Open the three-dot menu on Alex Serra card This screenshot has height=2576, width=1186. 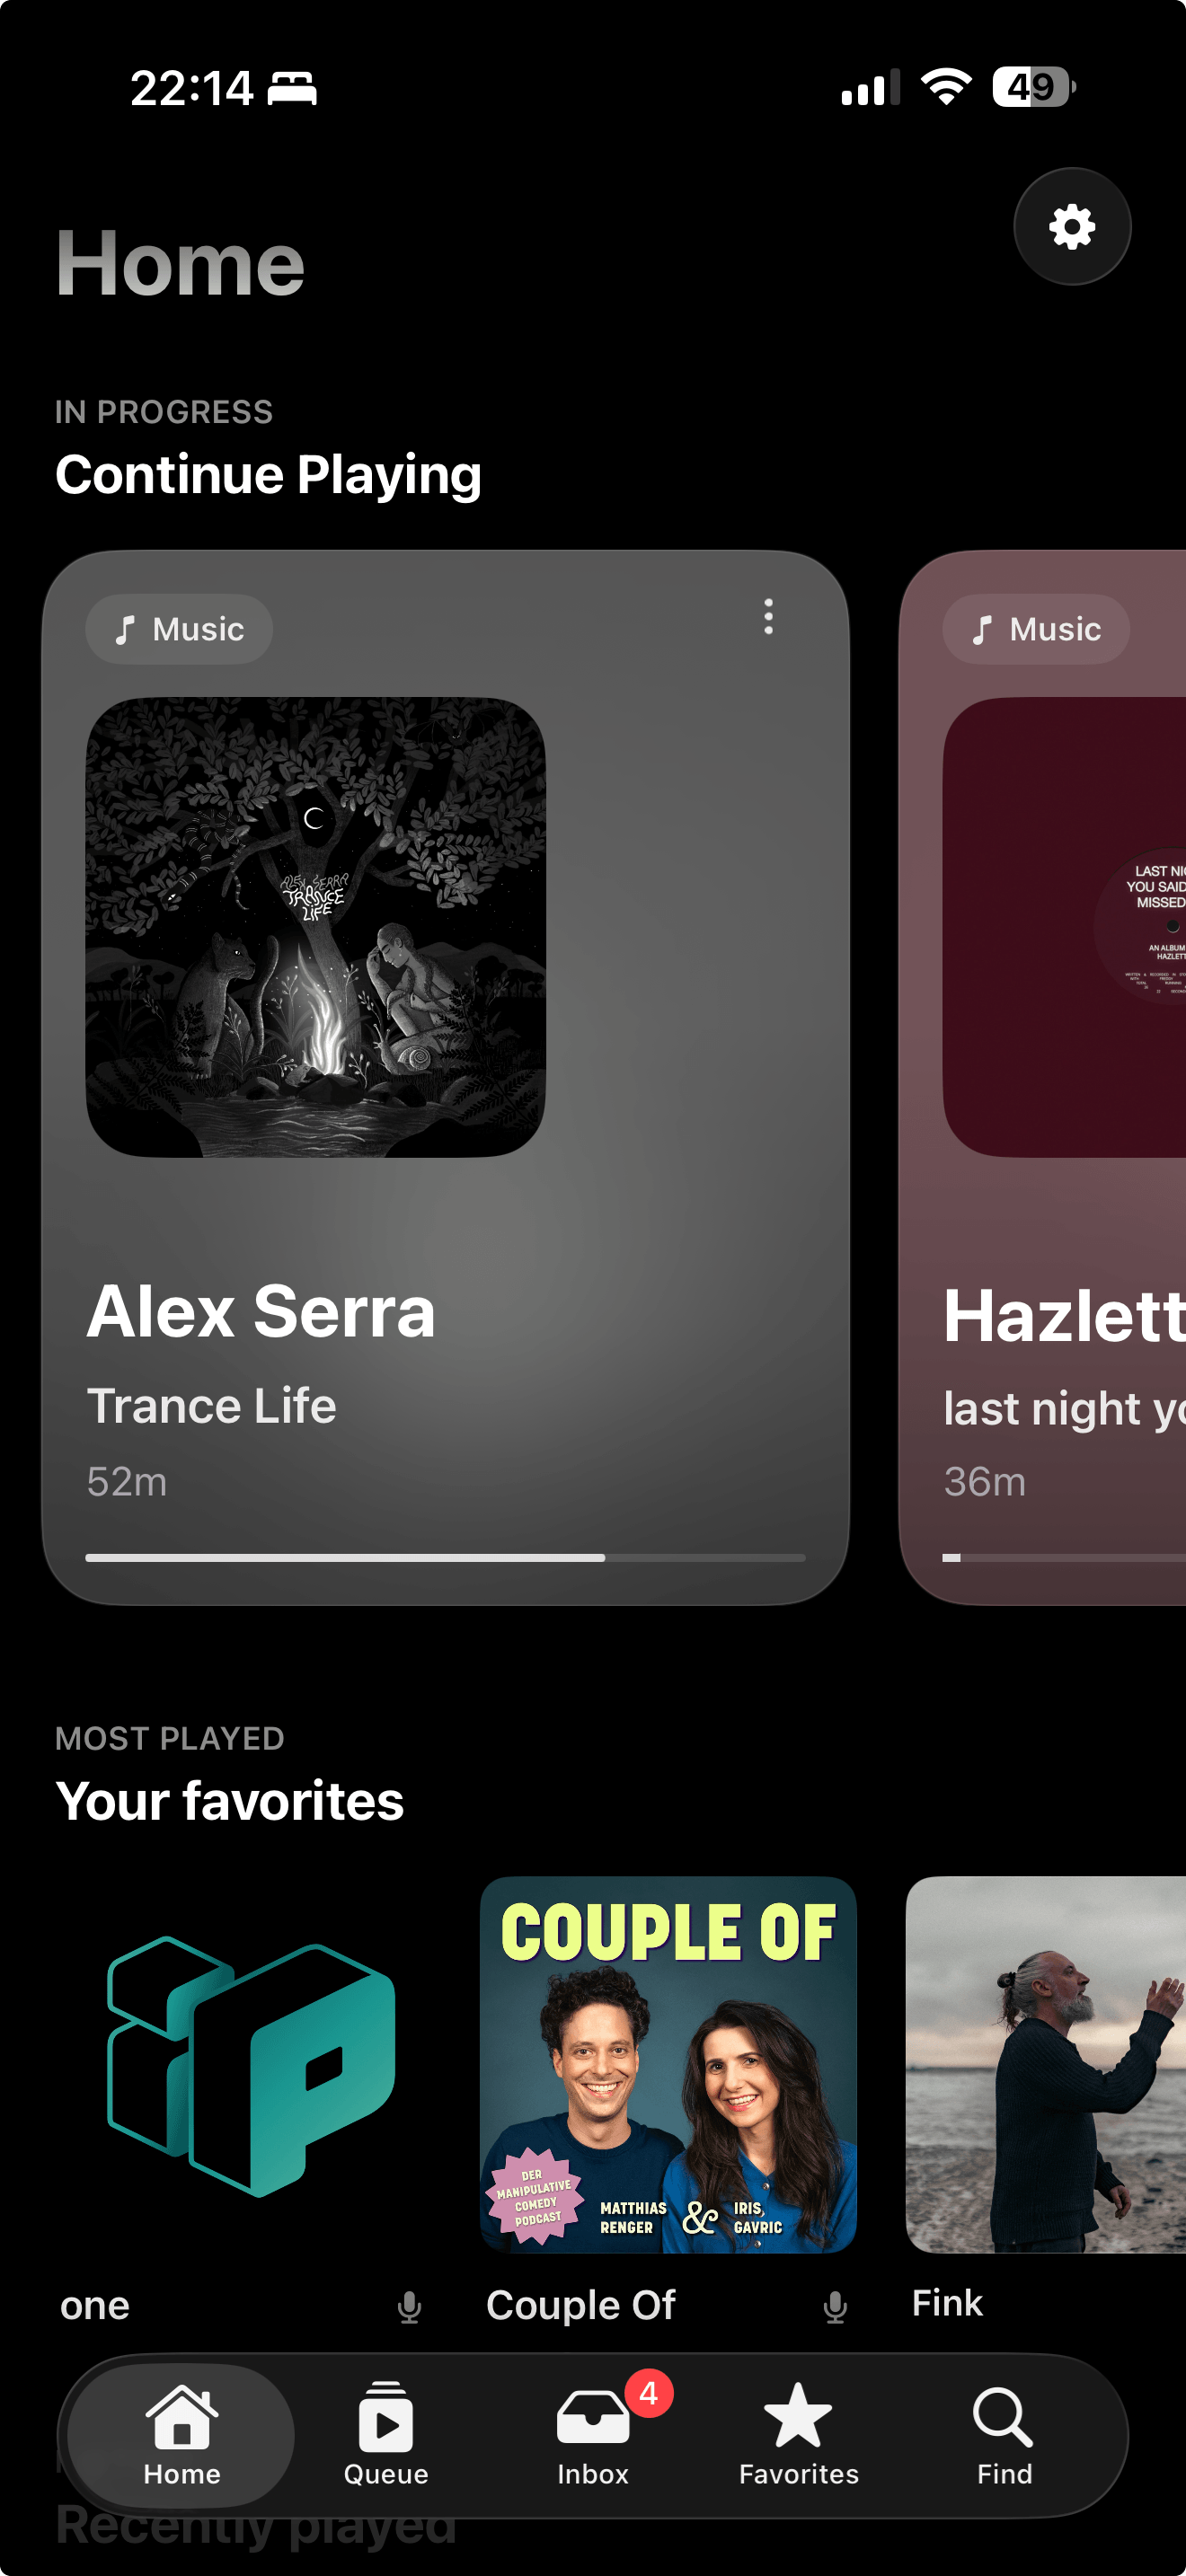point(768,617)
